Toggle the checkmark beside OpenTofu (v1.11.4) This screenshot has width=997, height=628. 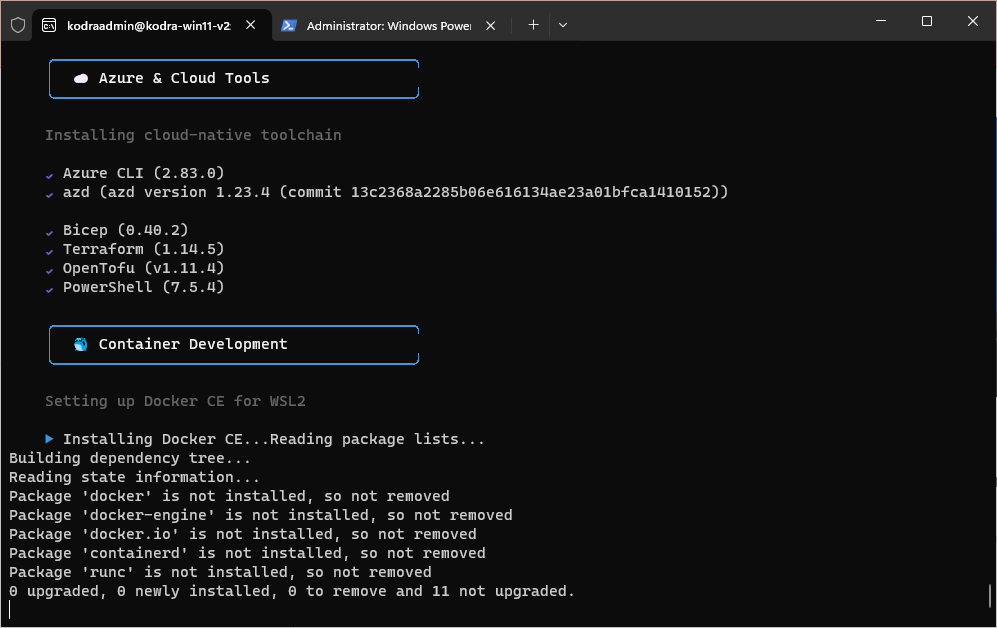pyautogui.click(x=49, y=268)
